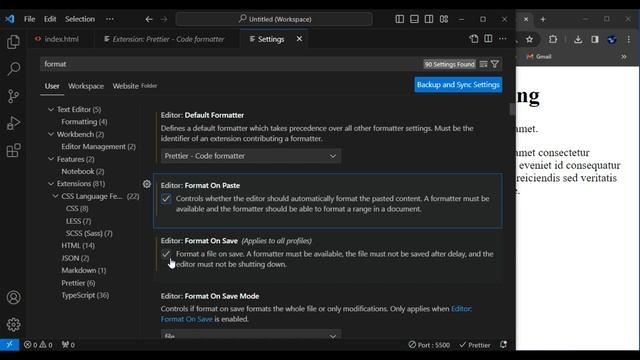Split the editor to the right
Screen dimensions: 640x360
[488, 39]
